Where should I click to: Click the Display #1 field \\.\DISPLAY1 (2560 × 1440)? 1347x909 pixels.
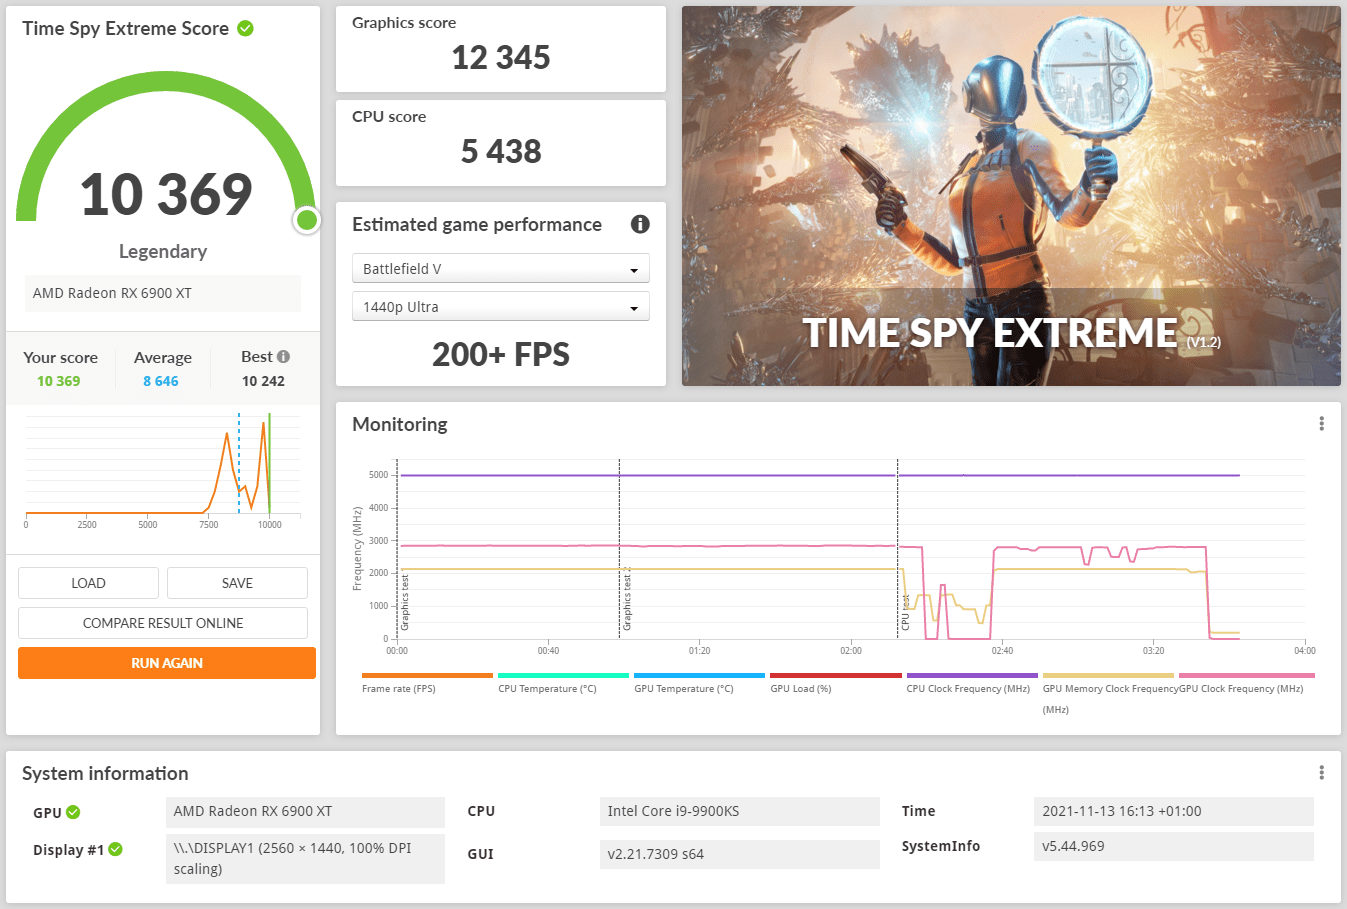coord(305,858)
